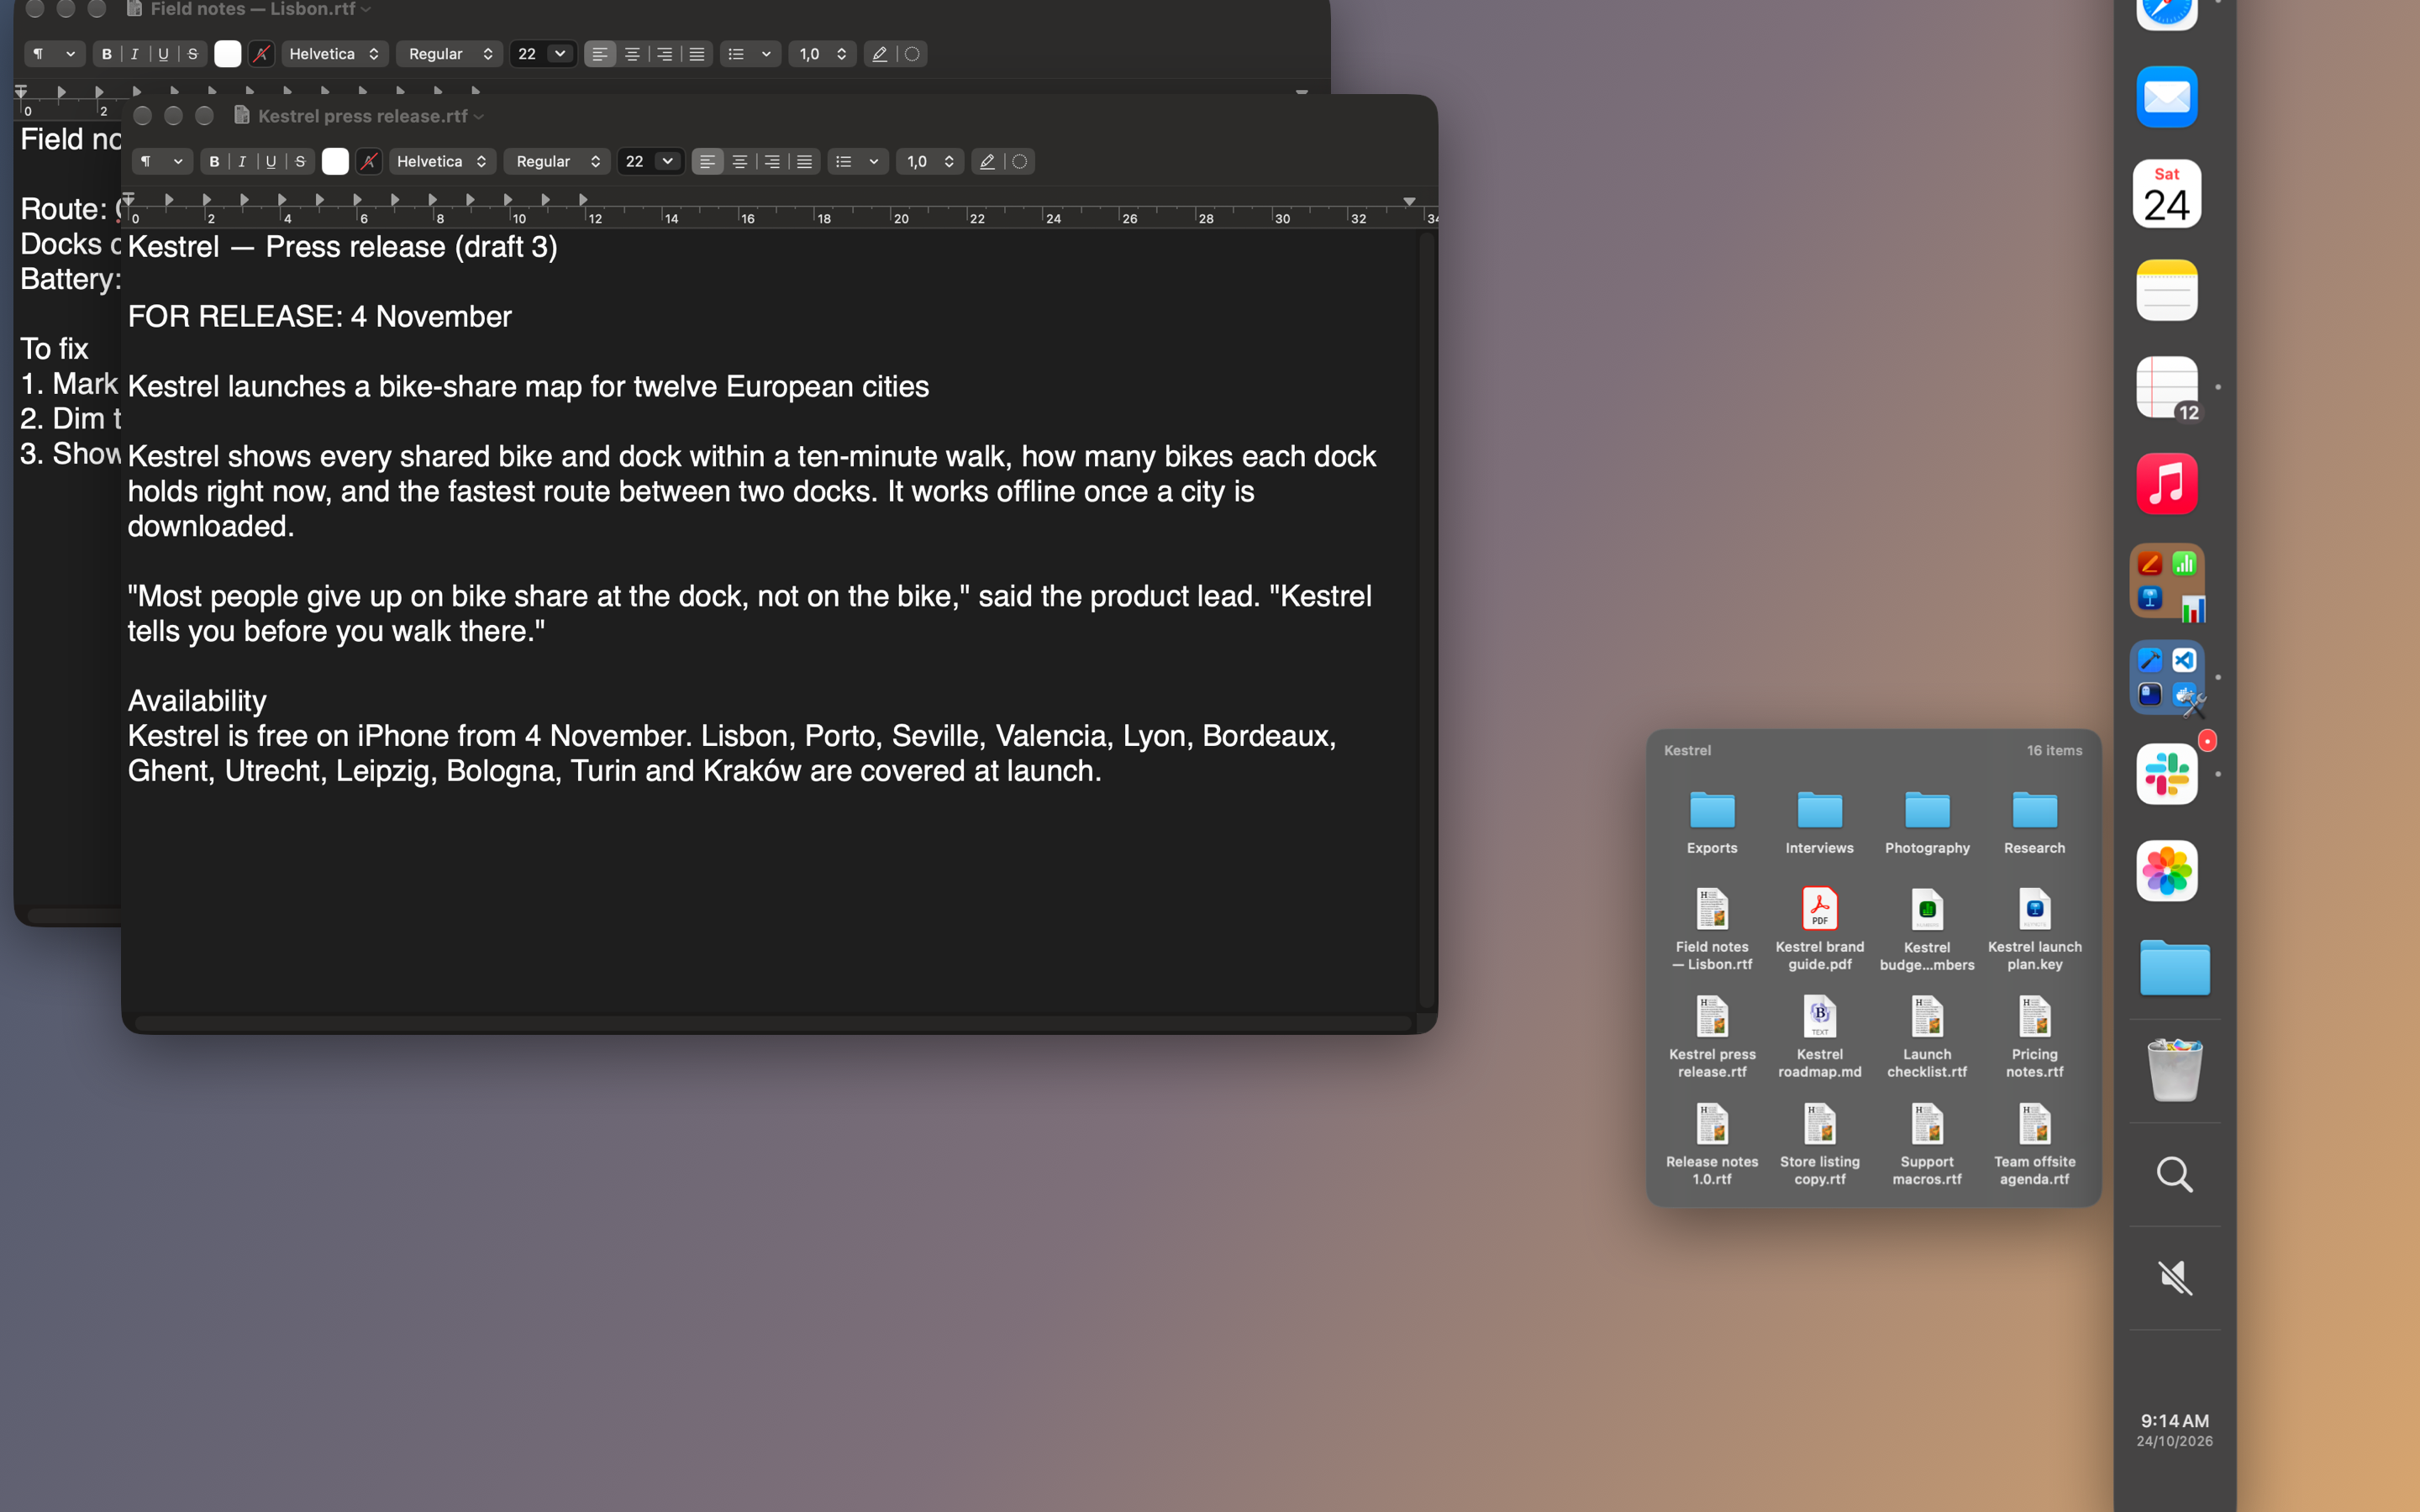Viewport: 2420px width, 1512px height.
Task: Center text in press release window
Action: point(740,161)
